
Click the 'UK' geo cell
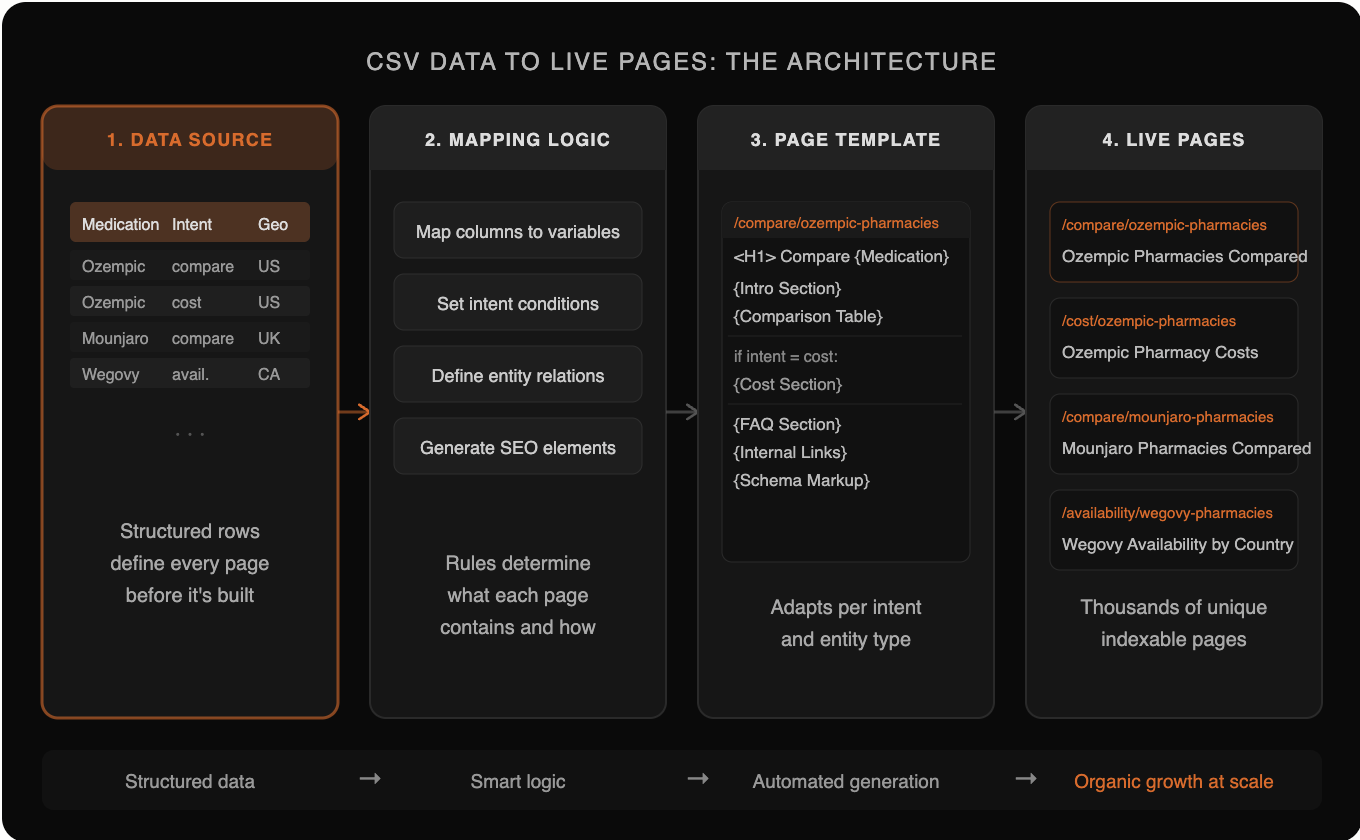pos(269,338)
